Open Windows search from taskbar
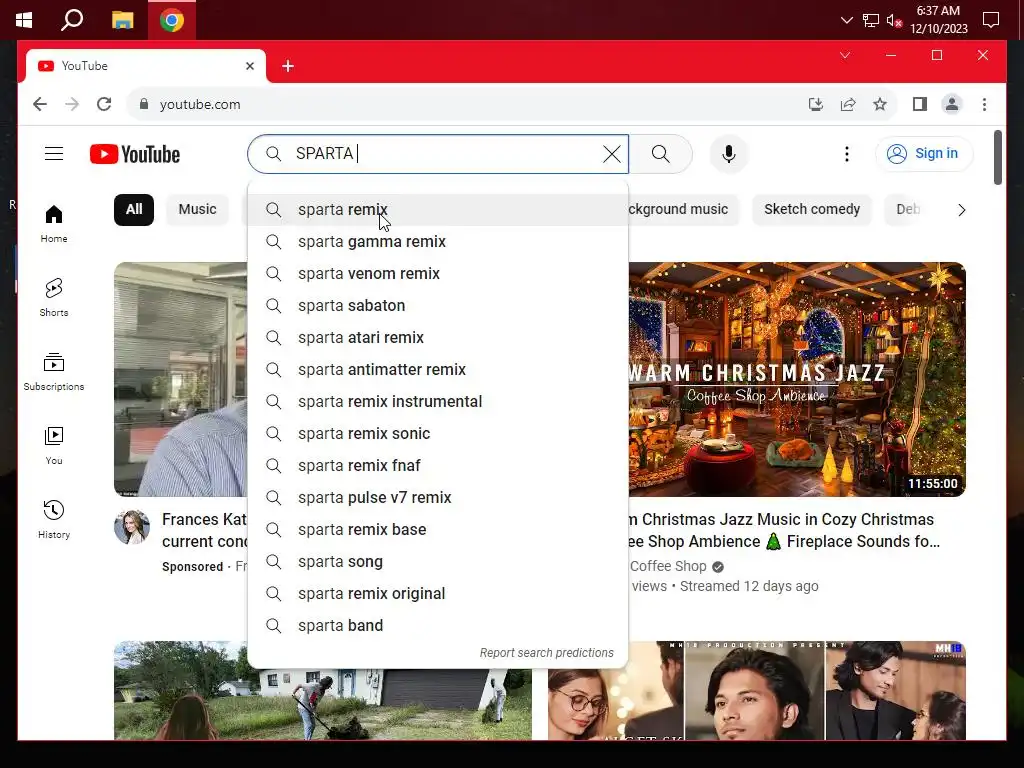The image size is (1024, 768). click(72, 20)
